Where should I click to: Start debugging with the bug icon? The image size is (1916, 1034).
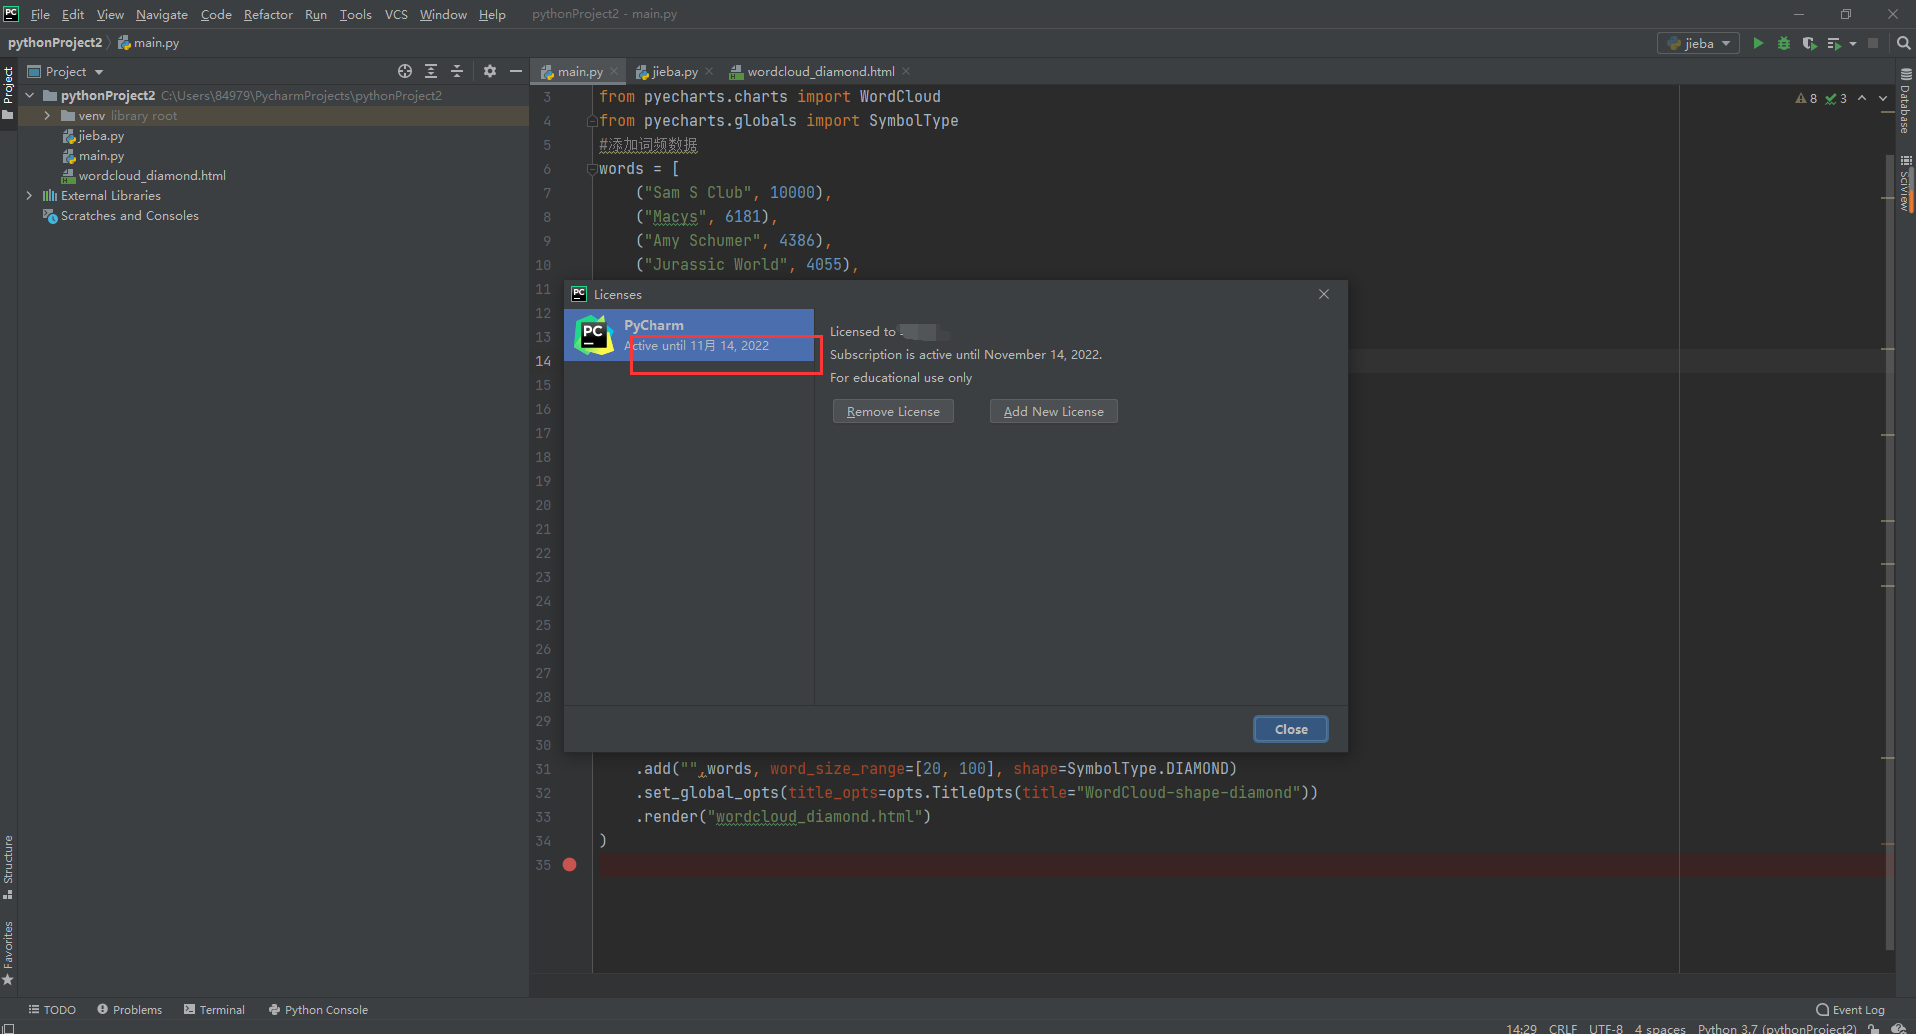tap(1783, 43)
